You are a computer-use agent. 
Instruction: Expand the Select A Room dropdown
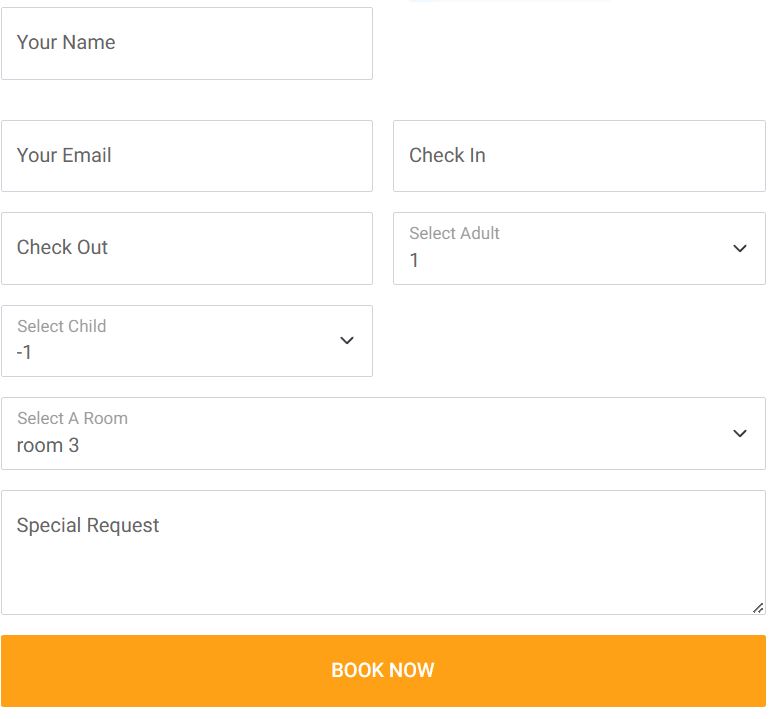383,434
